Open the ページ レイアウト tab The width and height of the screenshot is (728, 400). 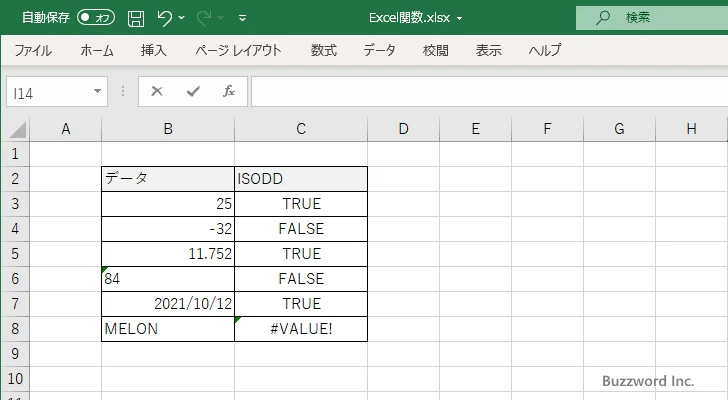click(x=238, y=50)
